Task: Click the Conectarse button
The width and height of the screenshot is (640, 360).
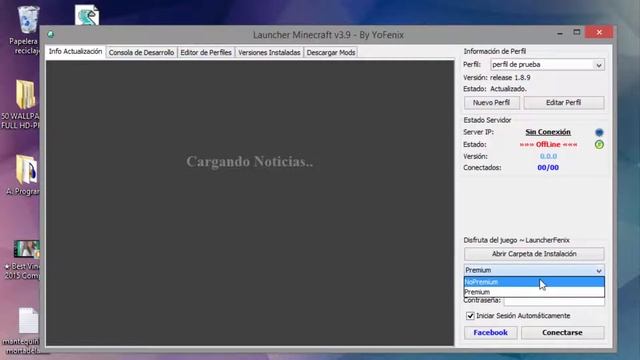Action: pyautogui.click(x=562, y=333)
